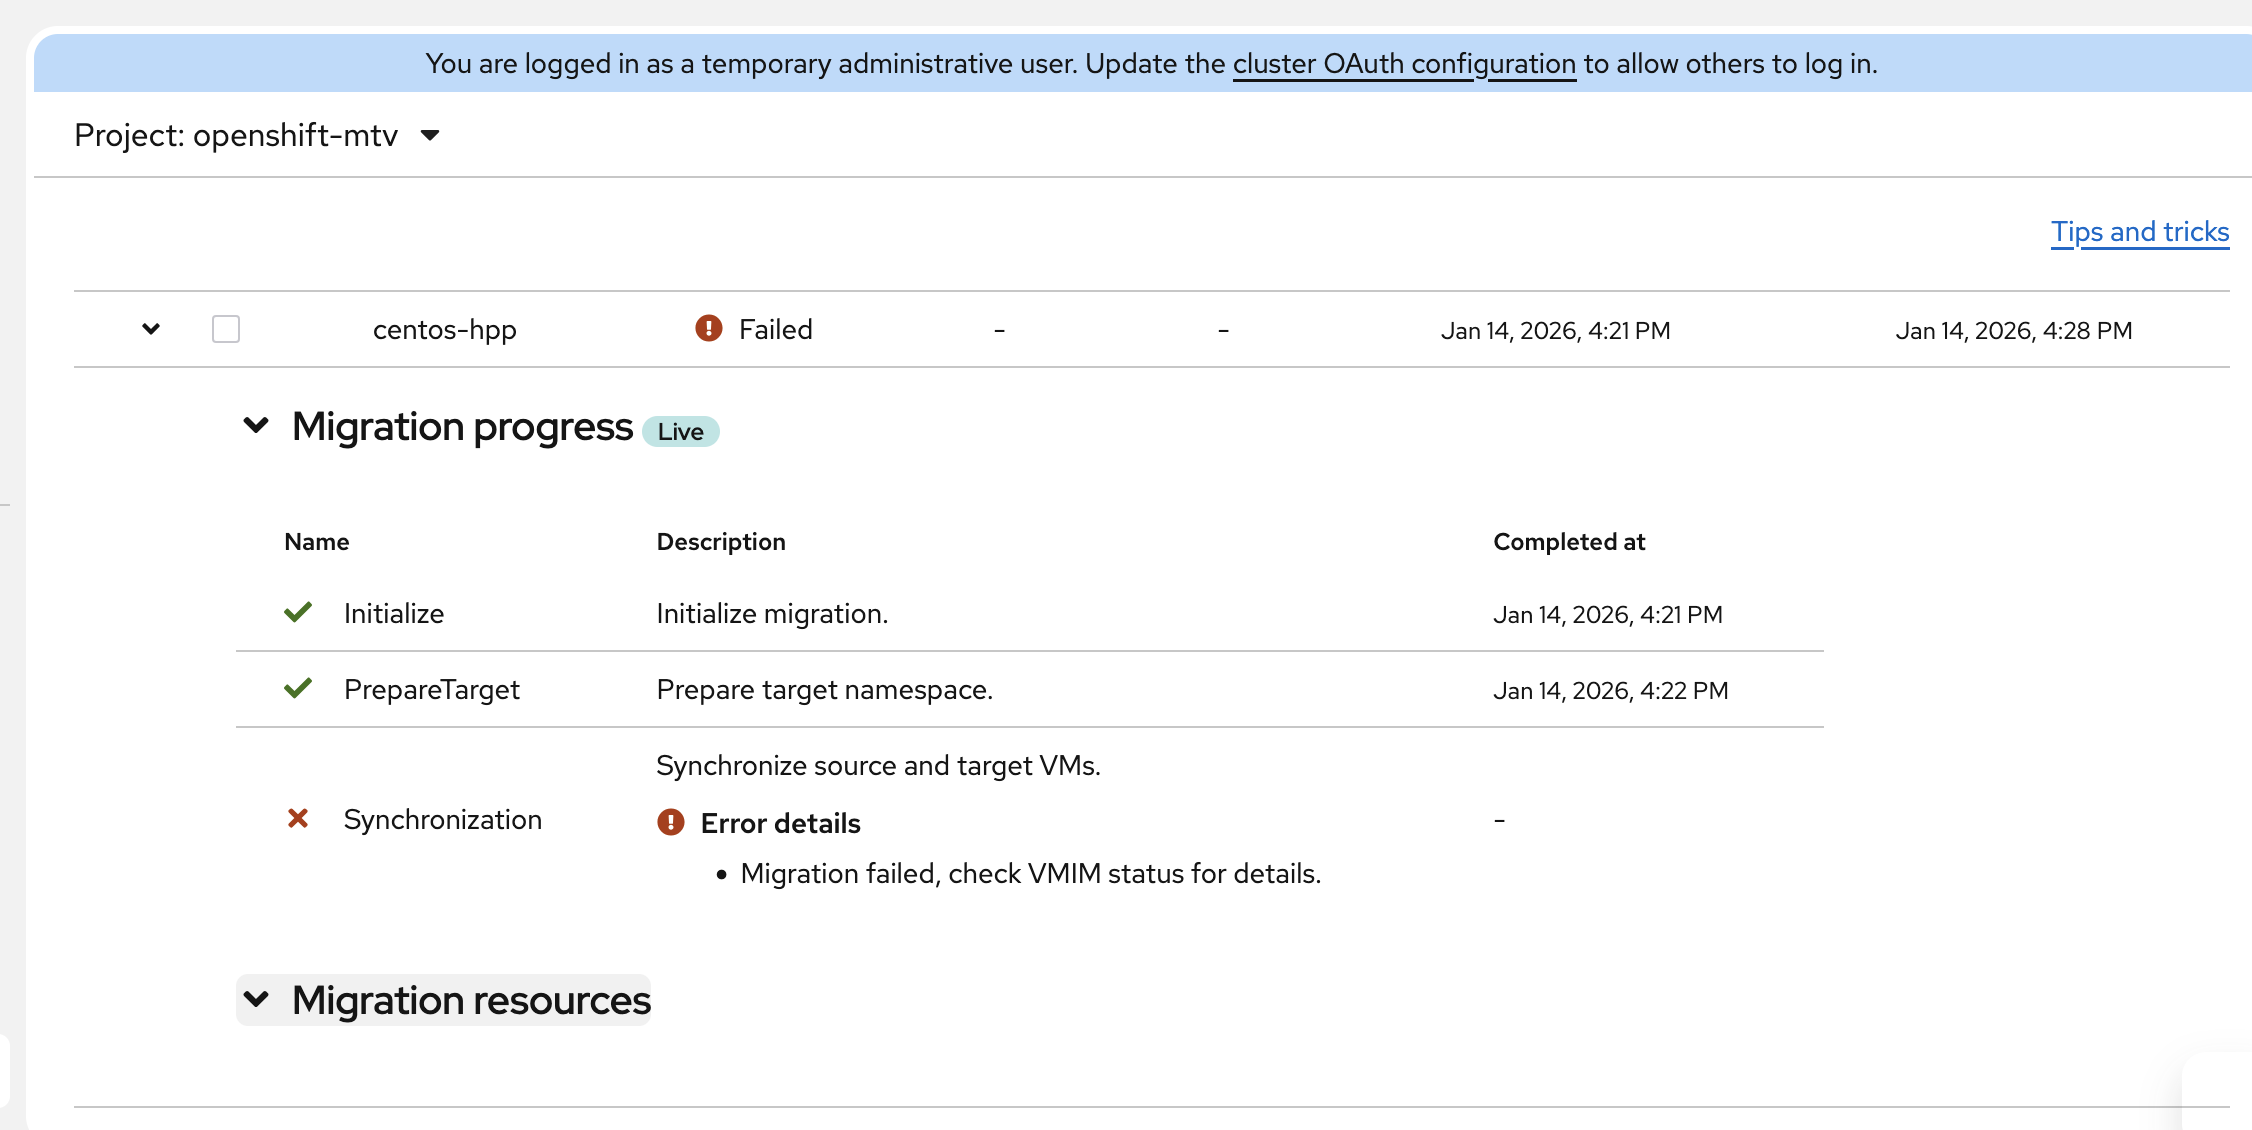The width and height of the screenshot is (2252, 1130).
Task: Click the Name column header
Action: coord(316,542)
